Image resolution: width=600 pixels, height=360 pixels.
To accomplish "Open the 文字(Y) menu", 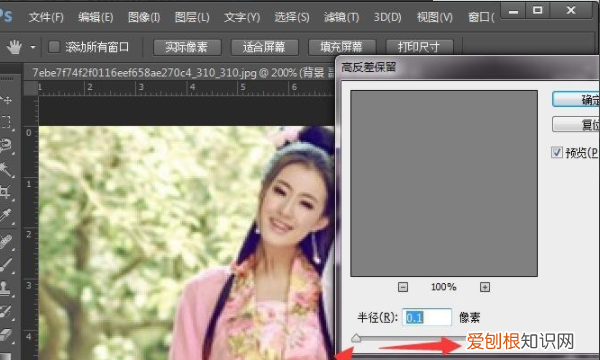I will coord(242,17).
